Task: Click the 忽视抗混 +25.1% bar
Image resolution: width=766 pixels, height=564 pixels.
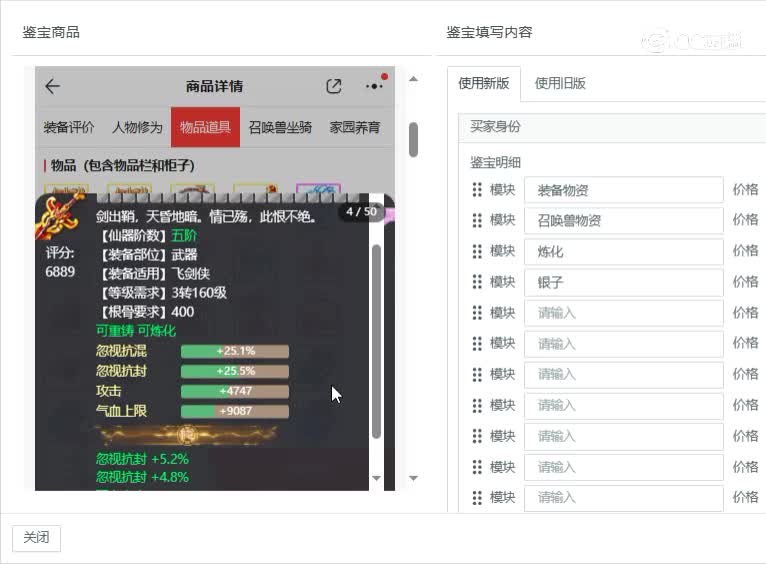Action: [235, 351]
